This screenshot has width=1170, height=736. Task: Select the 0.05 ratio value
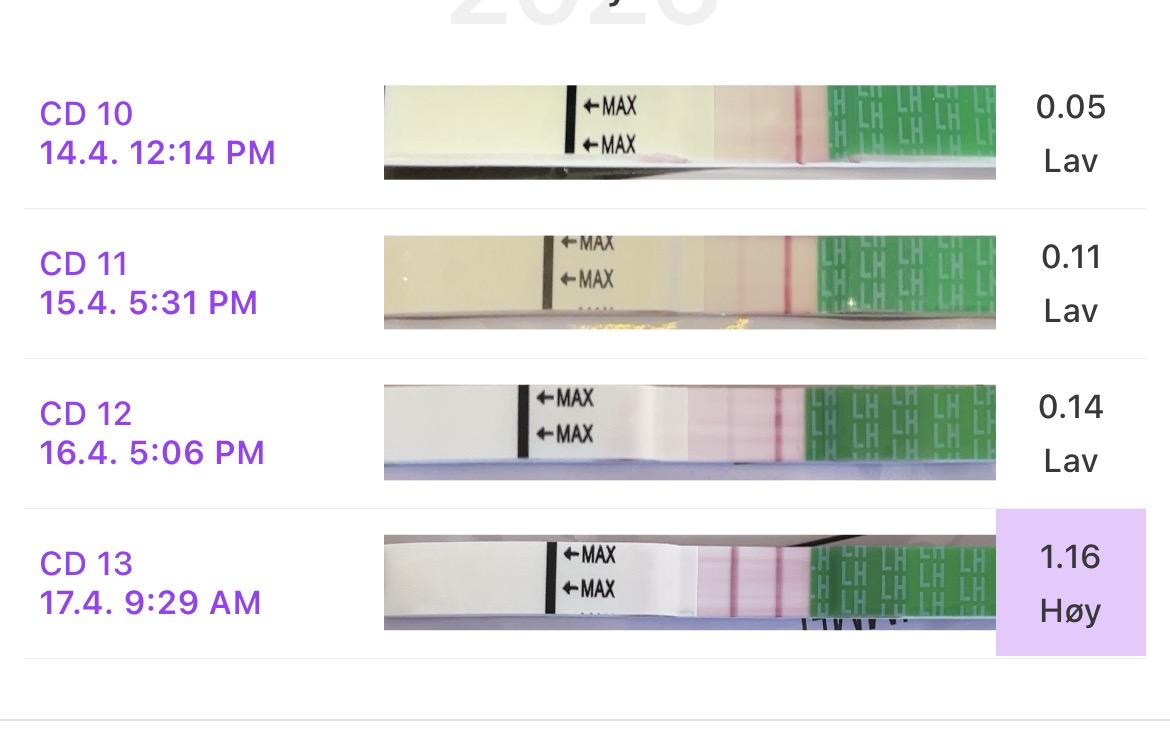(x=1070, y=107)
